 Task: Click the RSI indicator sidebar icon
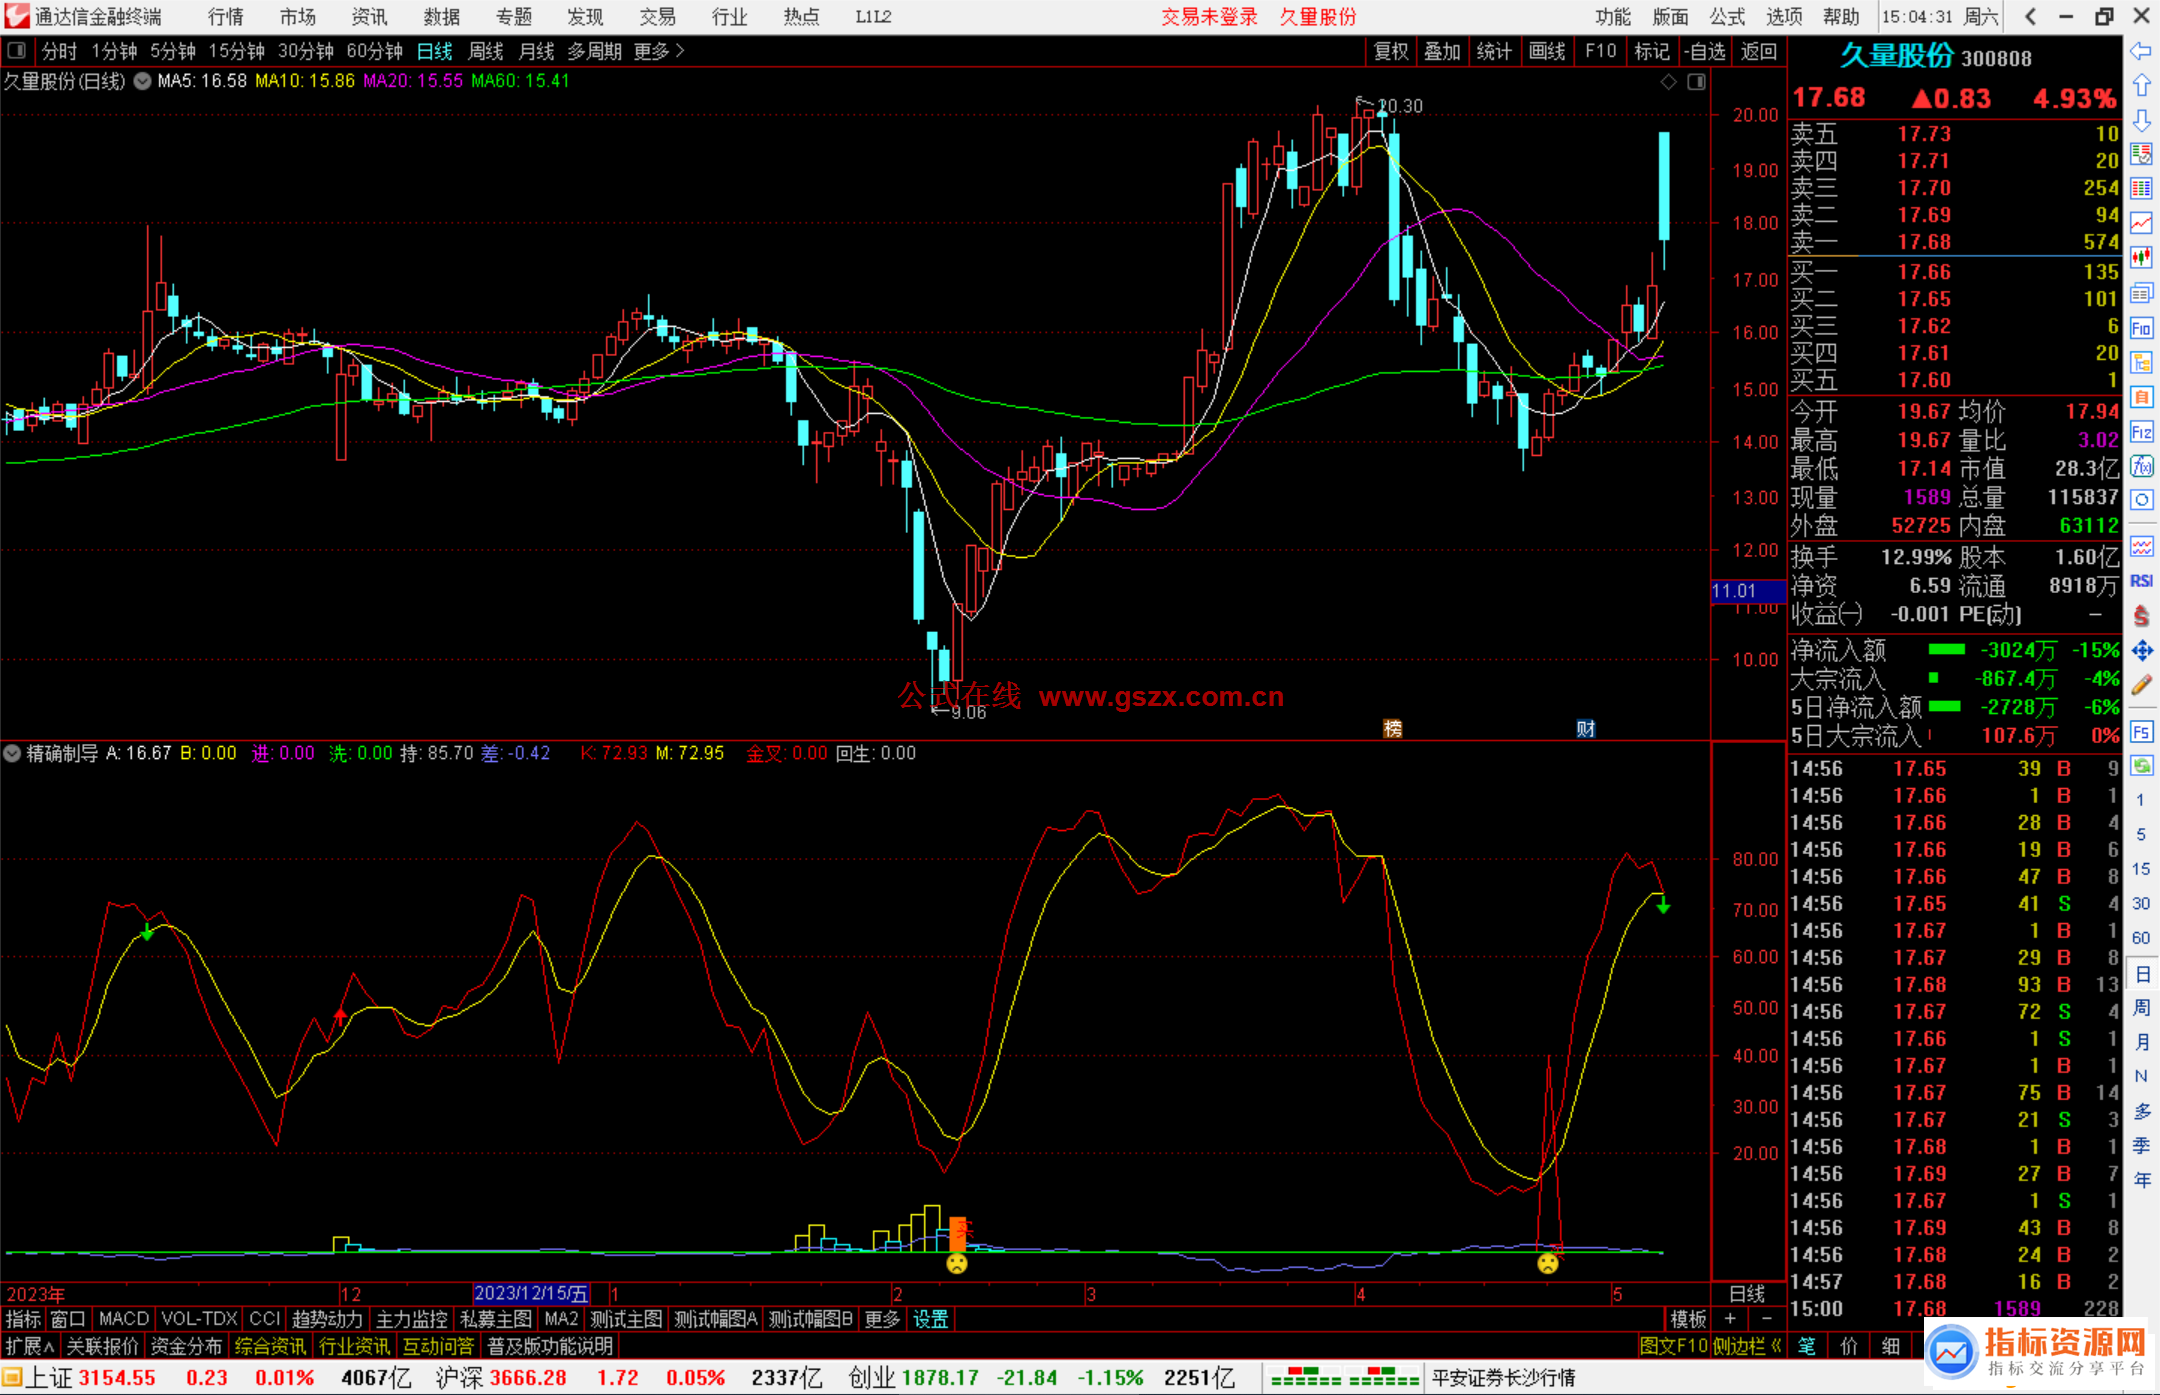tap(2141, 581)
